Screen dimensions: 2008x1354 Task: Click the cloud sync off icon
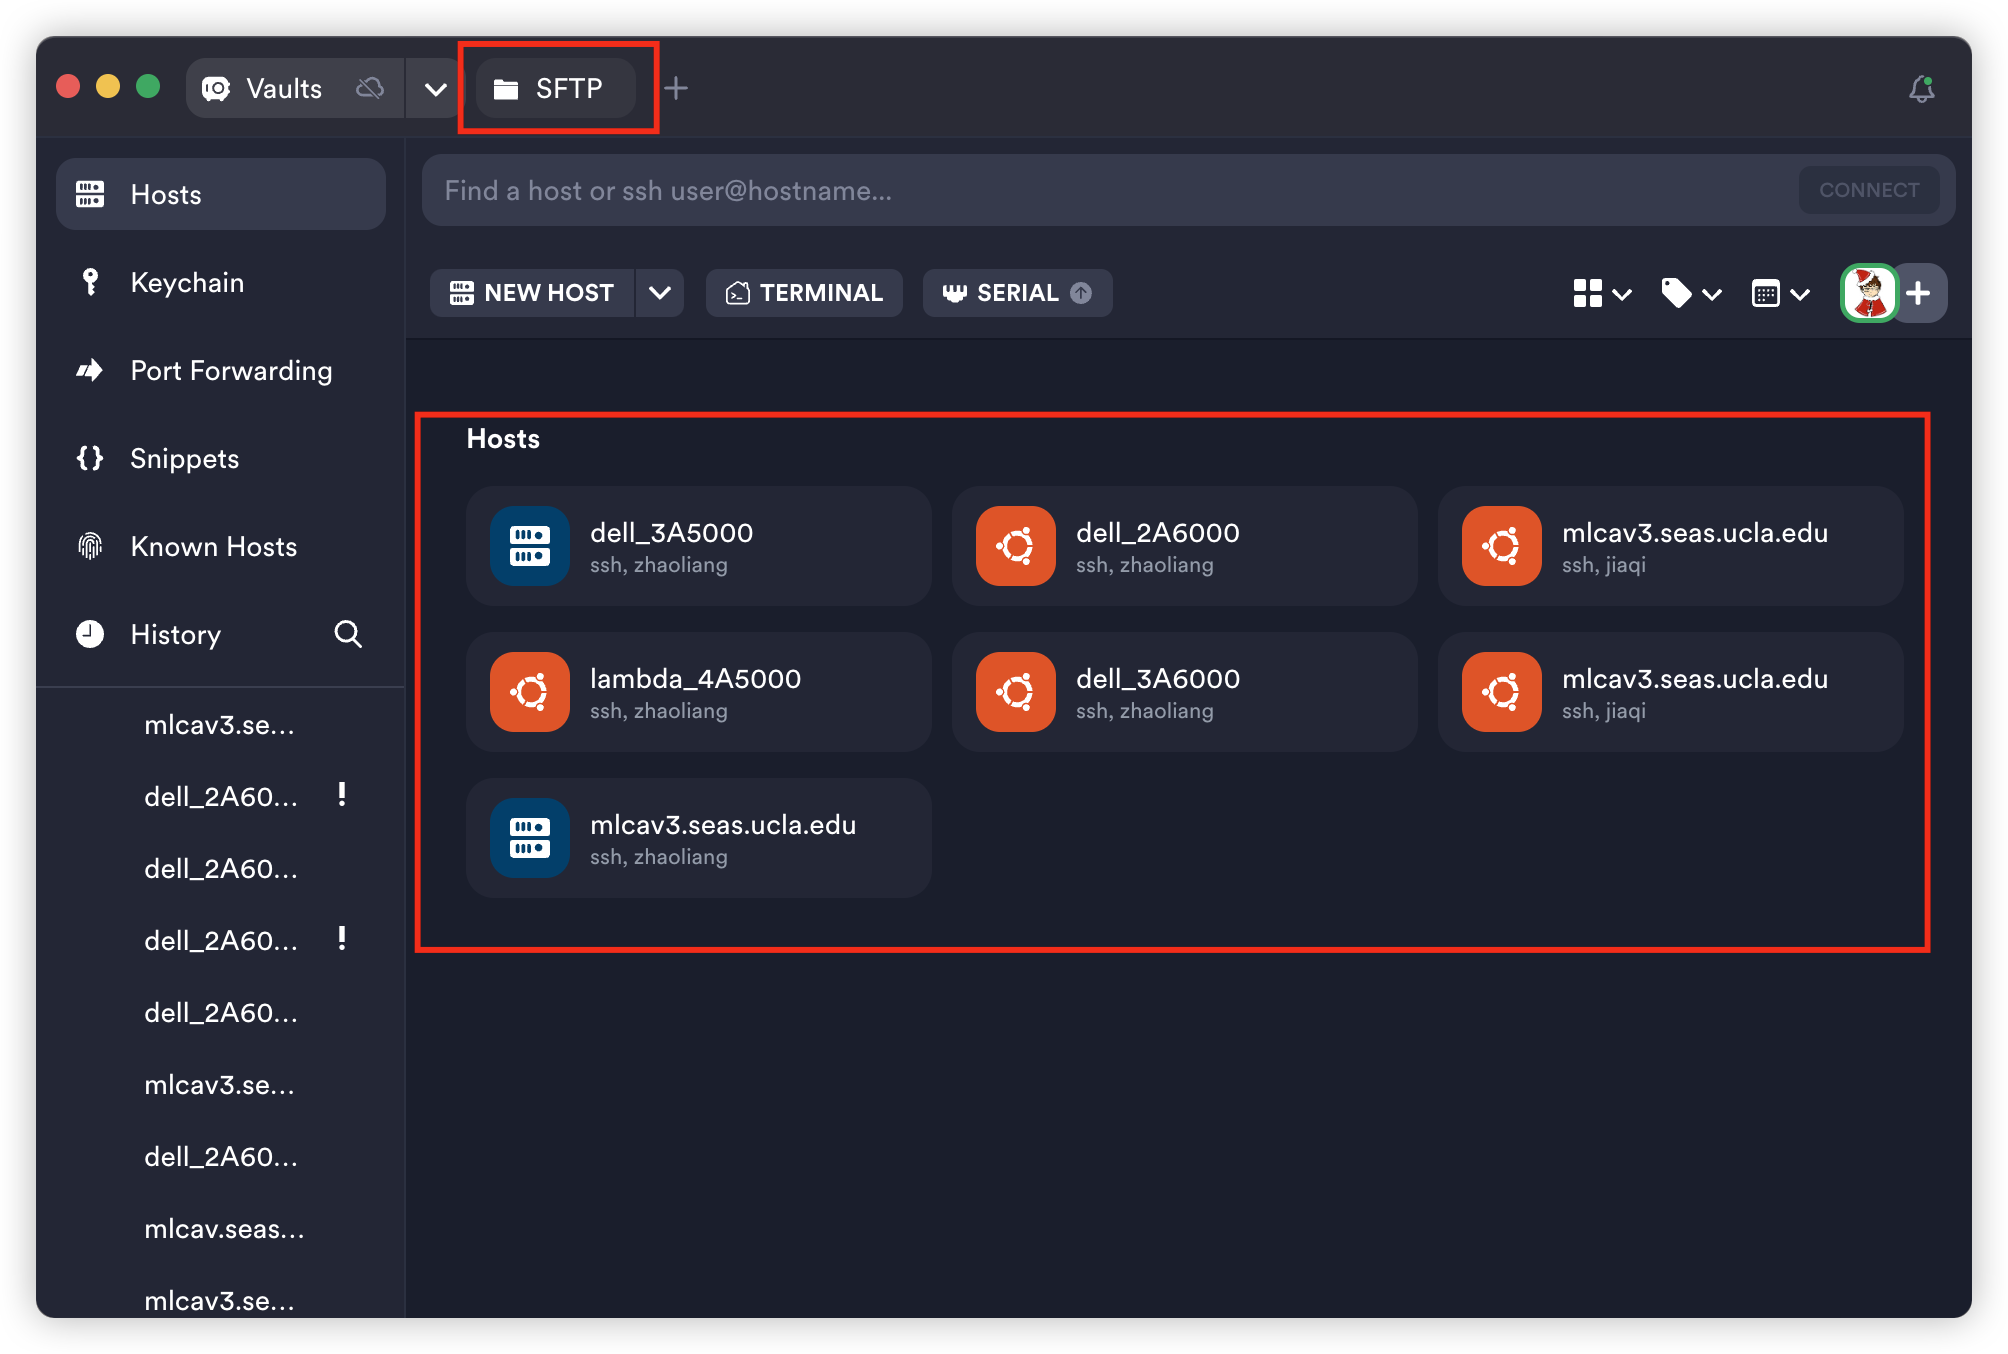(370, 89)
